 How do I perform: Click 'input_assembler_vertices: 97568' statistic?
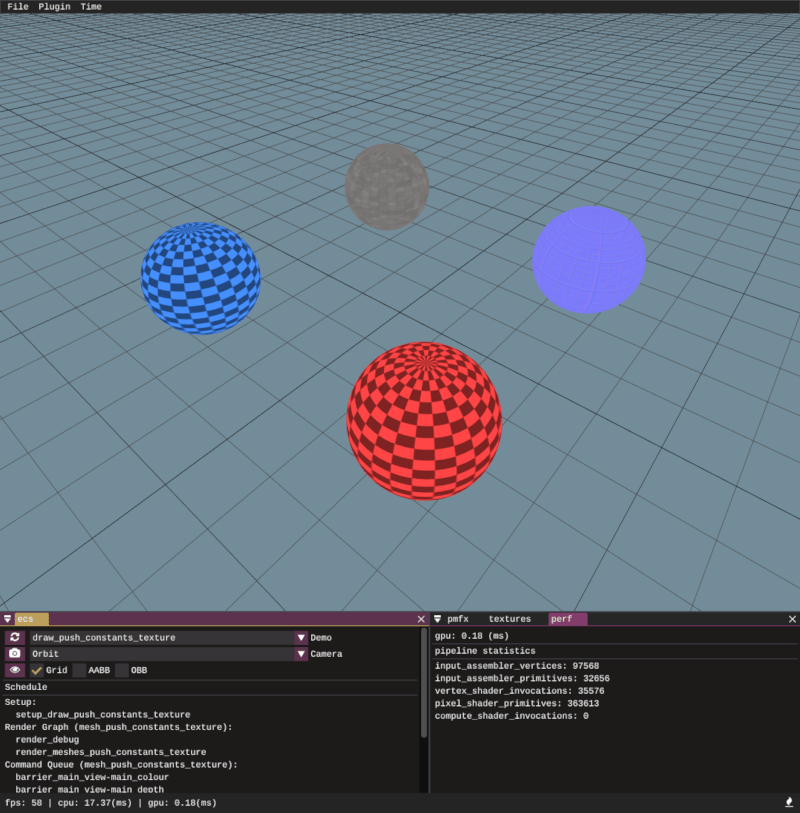tap(517, 666)
